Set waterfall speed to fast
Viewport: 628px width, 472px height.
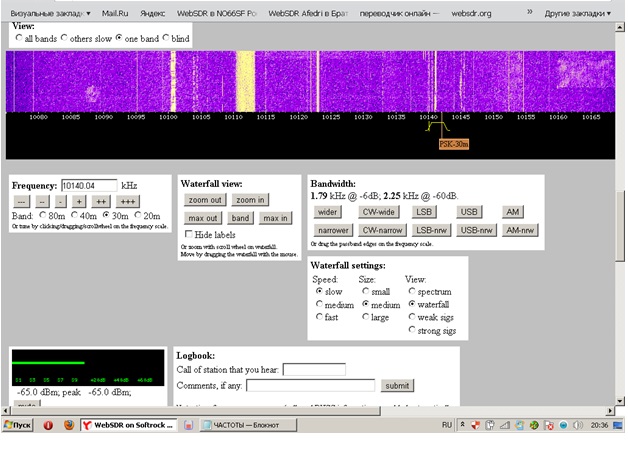point(319,317)
